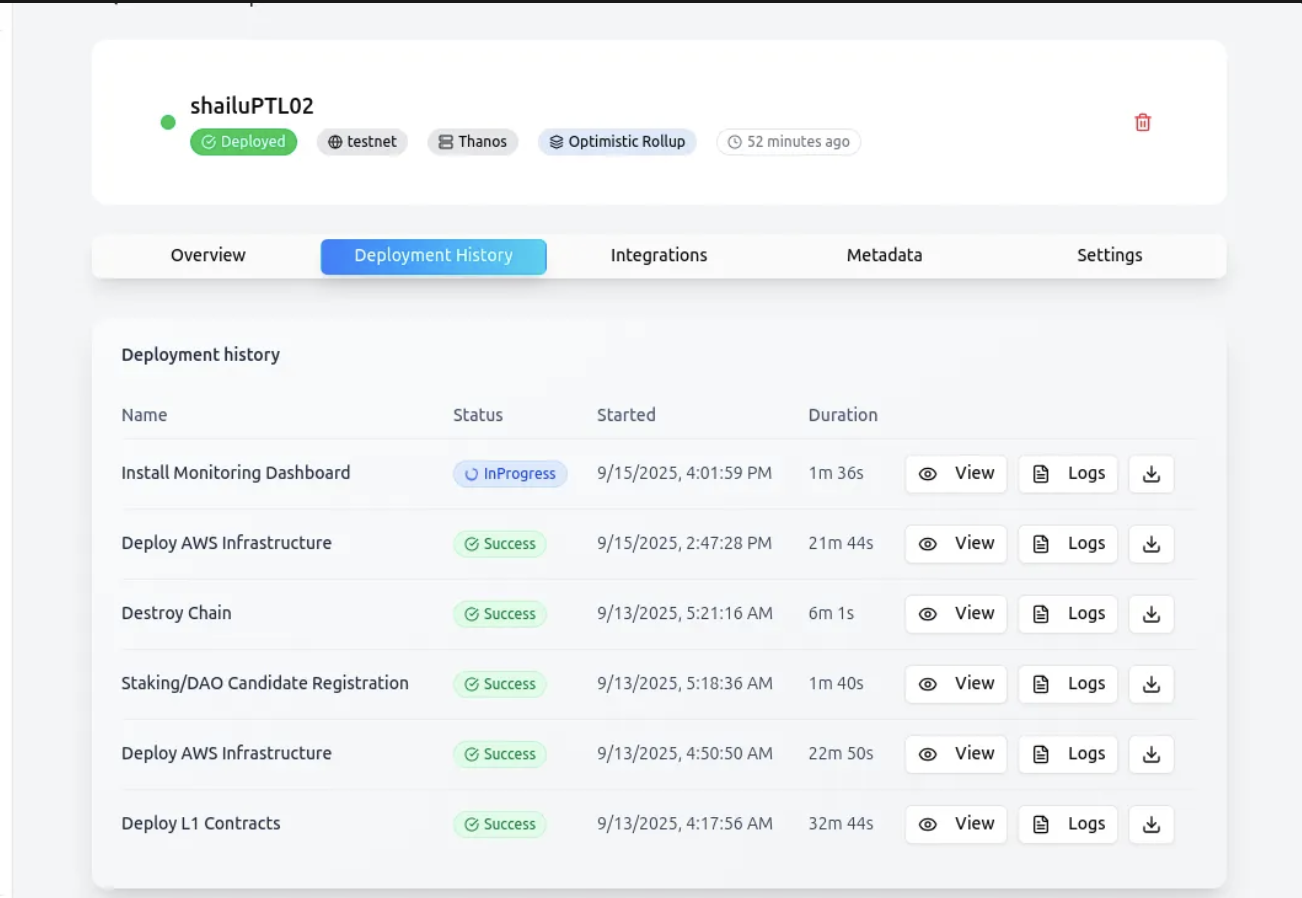Go to the Metadata tab
Image resolution: width=1302 pixels, height=898 pixels.
click(884, 256)
